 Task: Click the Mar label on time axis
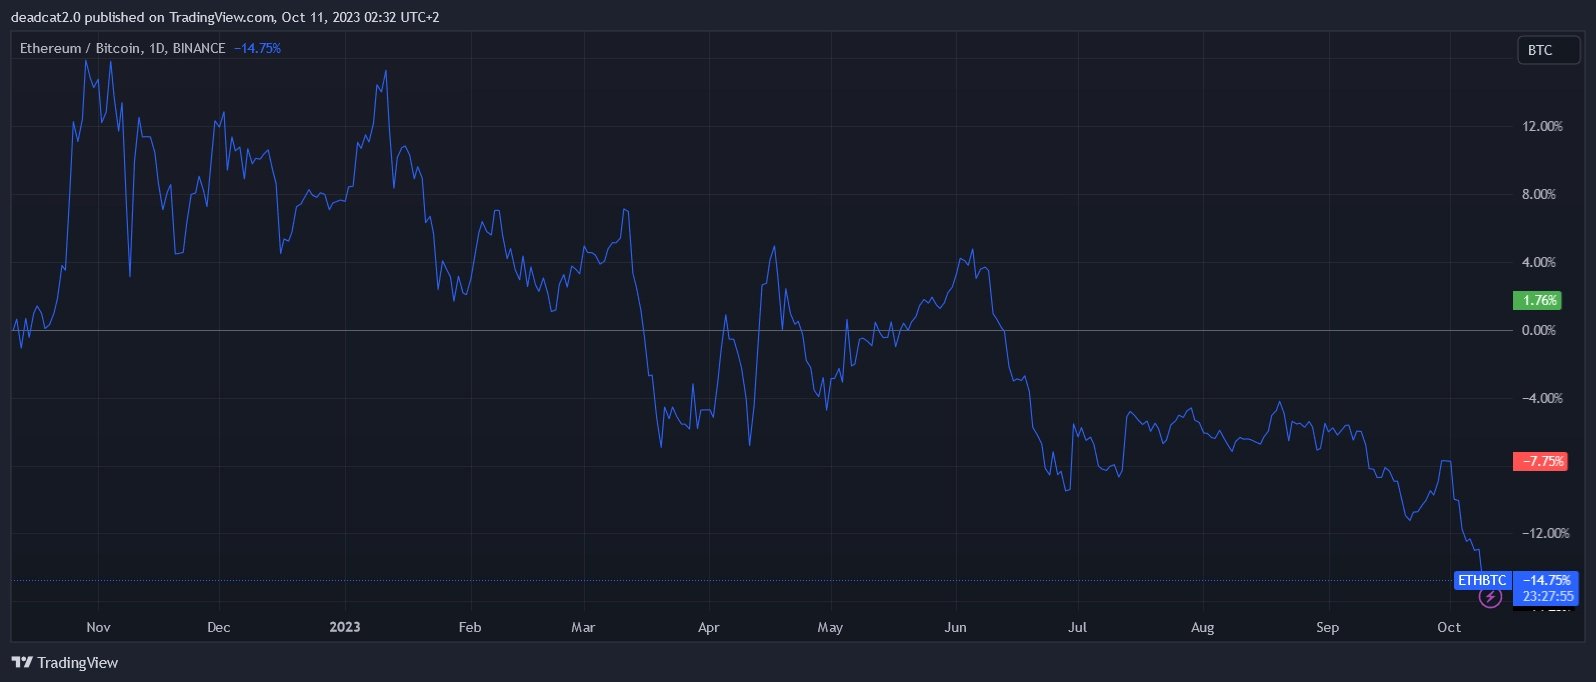coord(582,627)
